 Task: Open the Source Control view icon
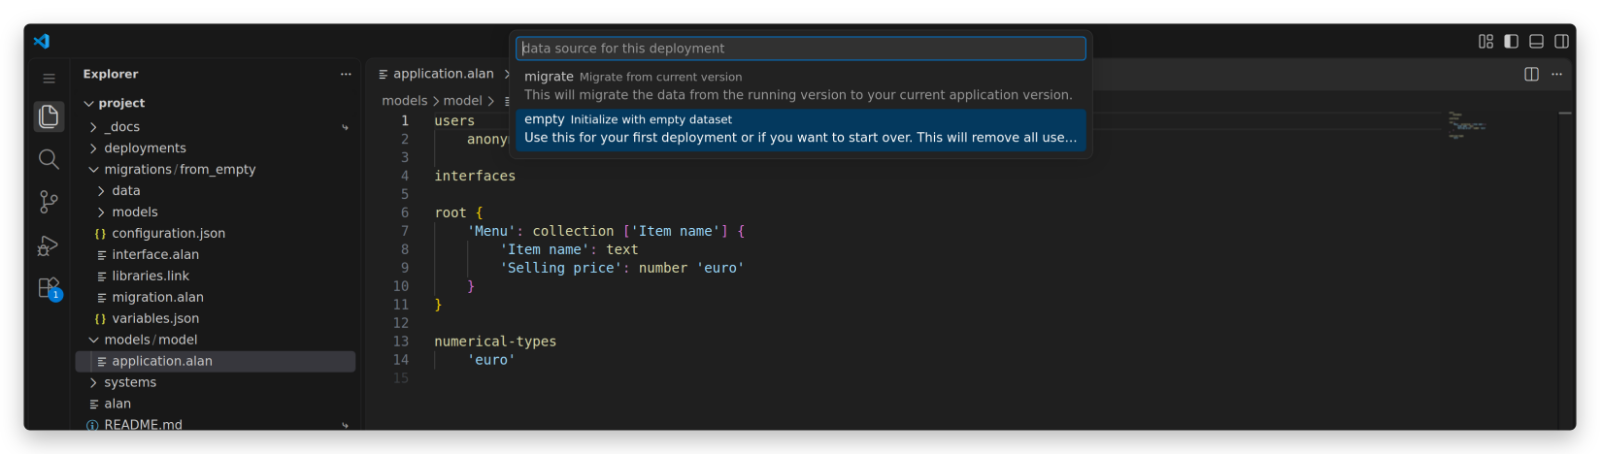click(48, 202)
